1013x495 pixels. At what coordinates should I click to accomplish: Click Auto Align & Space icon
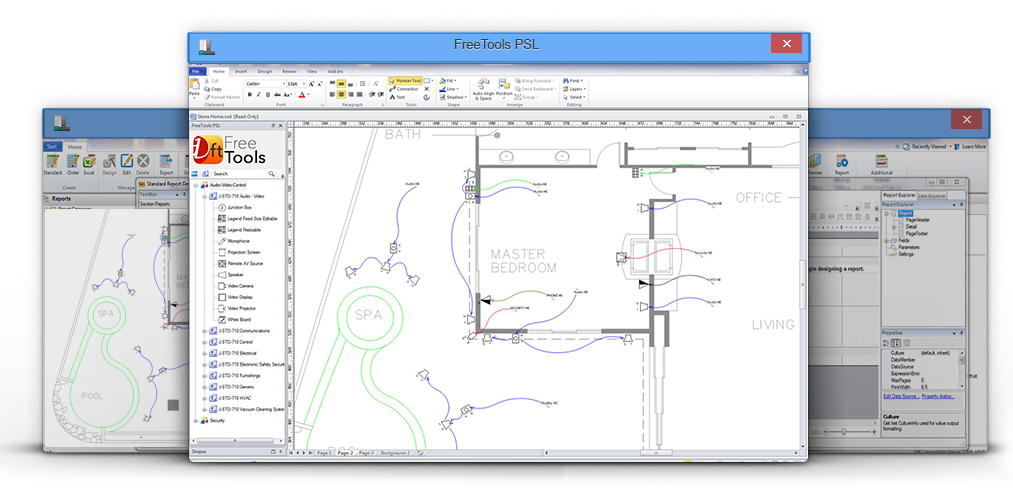coord(483,89)
